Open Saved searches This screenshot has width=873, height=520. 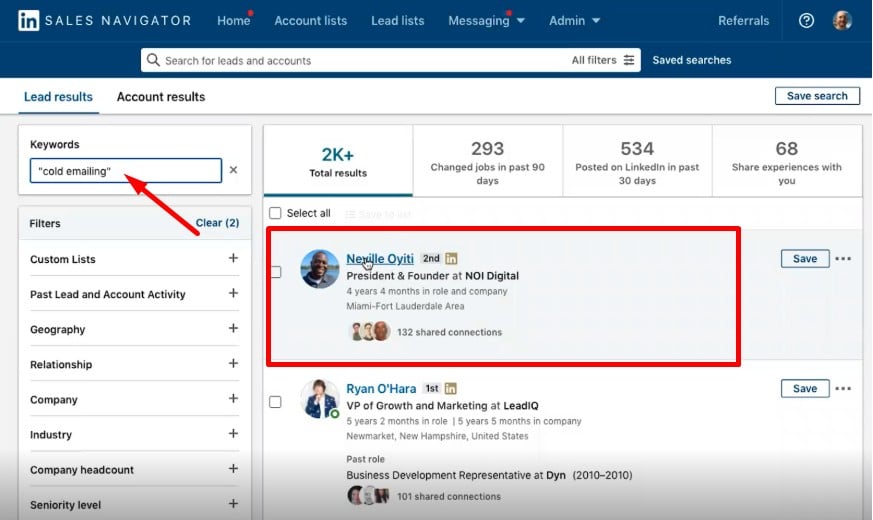tap(691, 60)
